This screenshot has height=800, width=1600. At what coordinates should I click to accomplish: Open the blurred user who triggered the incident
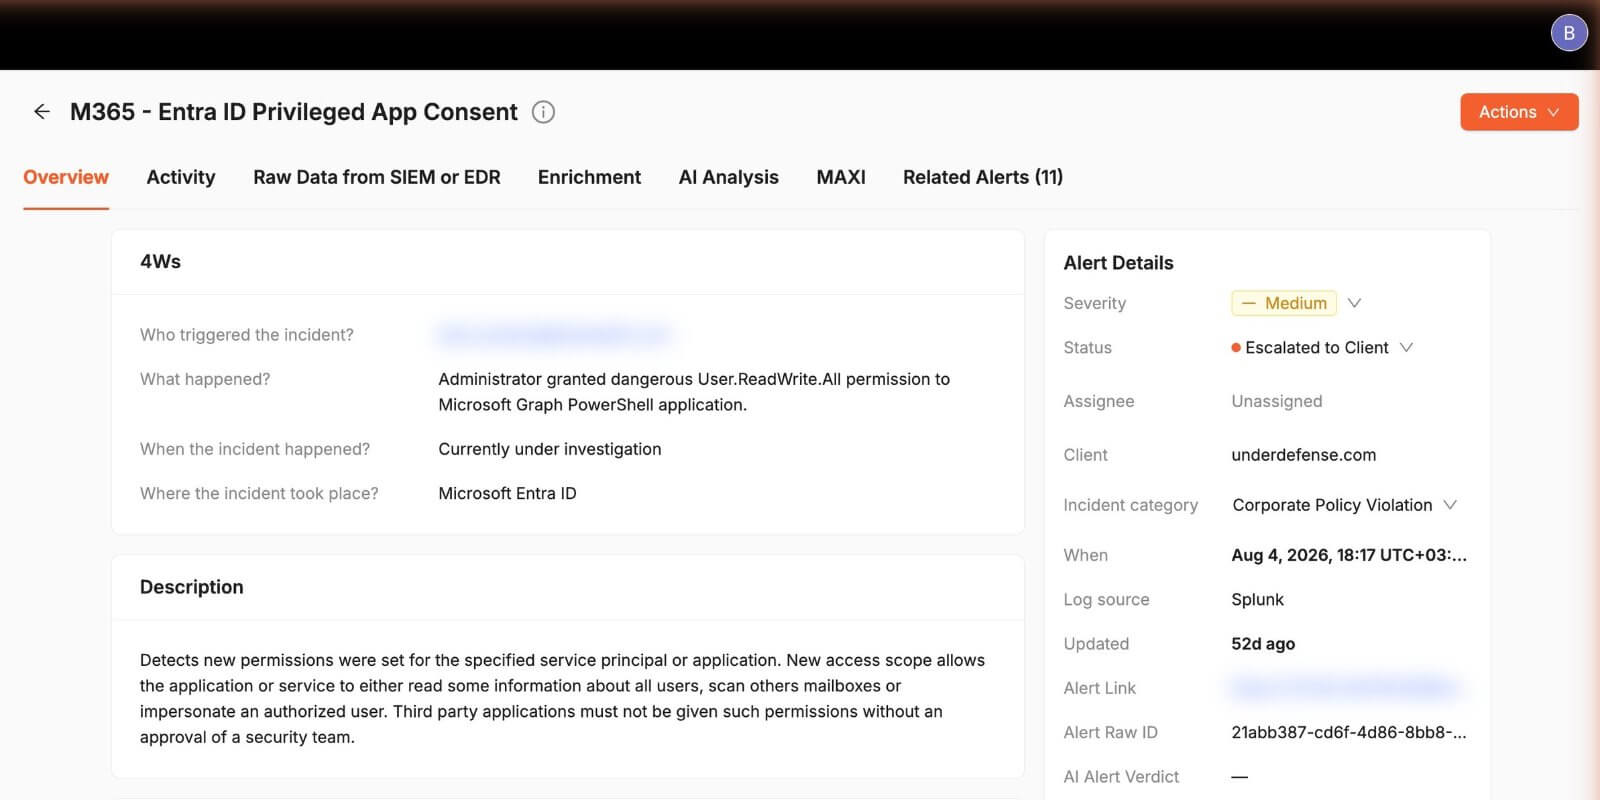click(553, 335)
